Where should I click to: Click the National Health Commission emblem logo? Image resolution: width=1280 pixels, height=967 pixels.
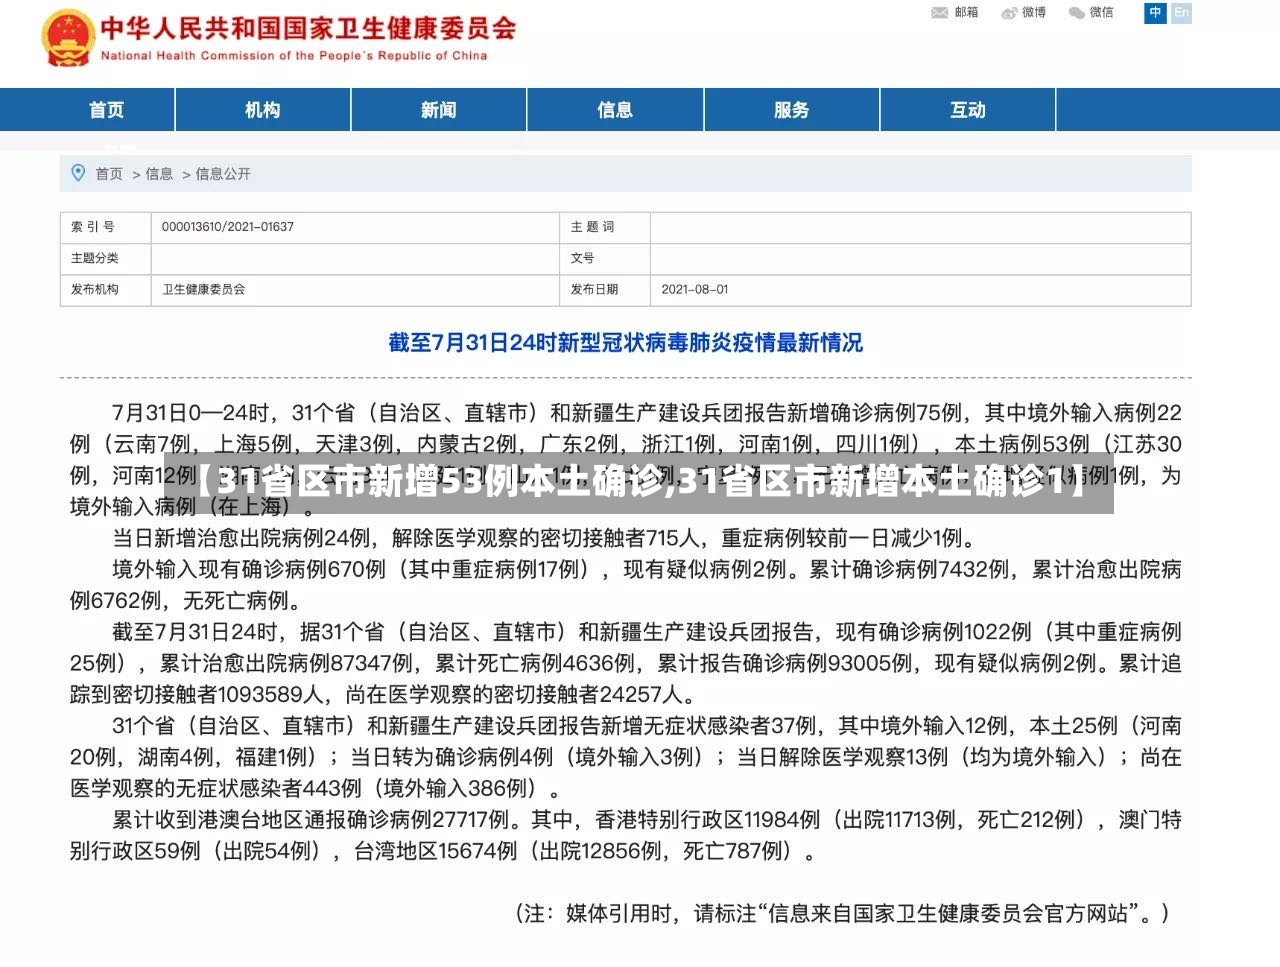point(67,38)
